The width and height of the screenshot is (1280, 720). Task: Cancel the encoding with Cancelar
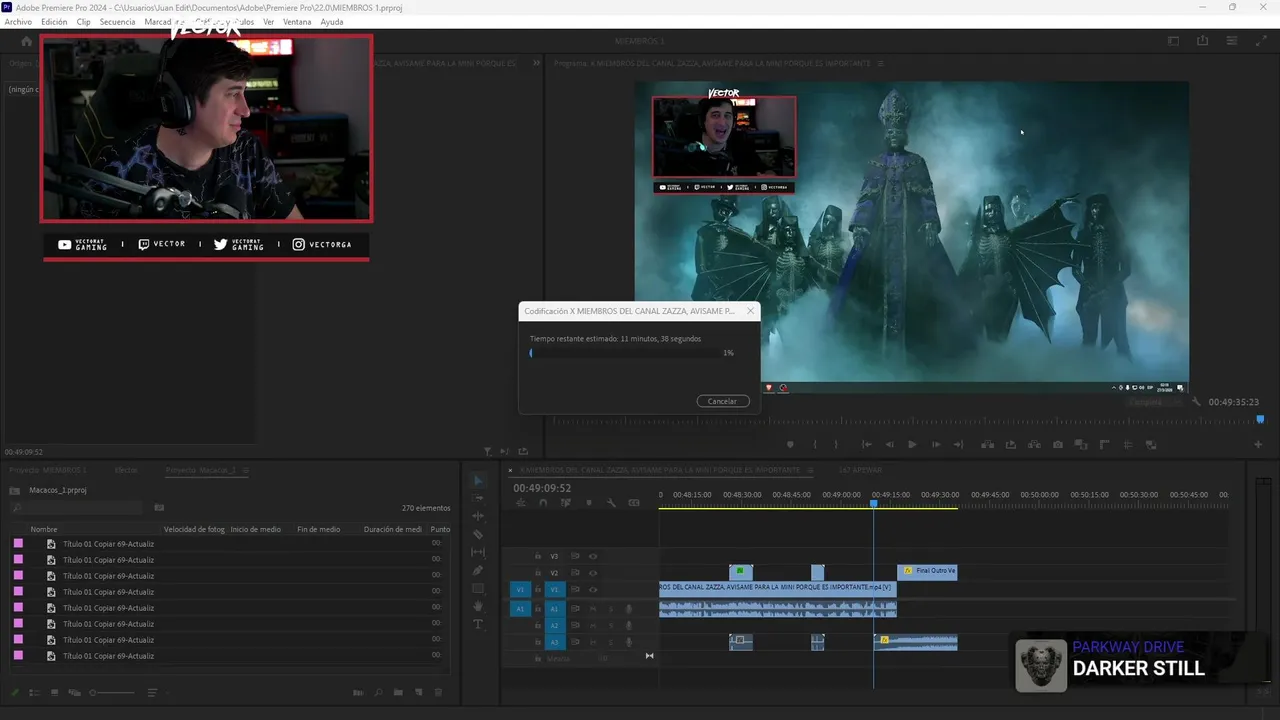point(722,401)
